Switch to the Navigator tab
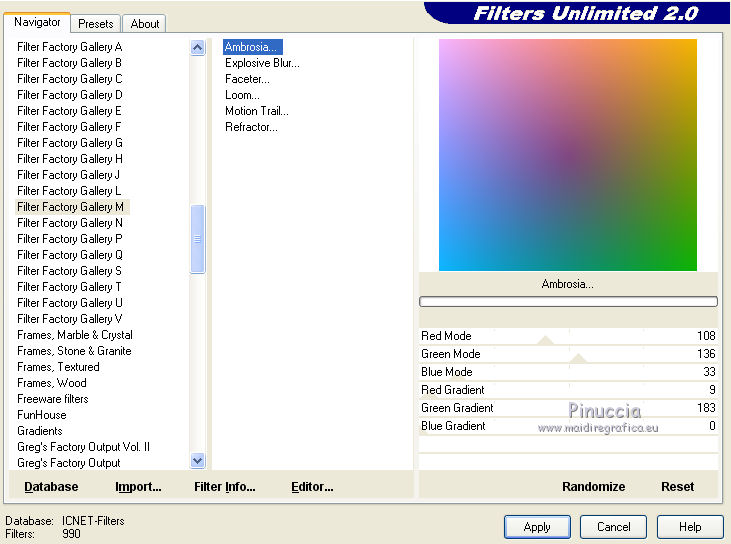This screenshot has width=731, height=544. 37,22
